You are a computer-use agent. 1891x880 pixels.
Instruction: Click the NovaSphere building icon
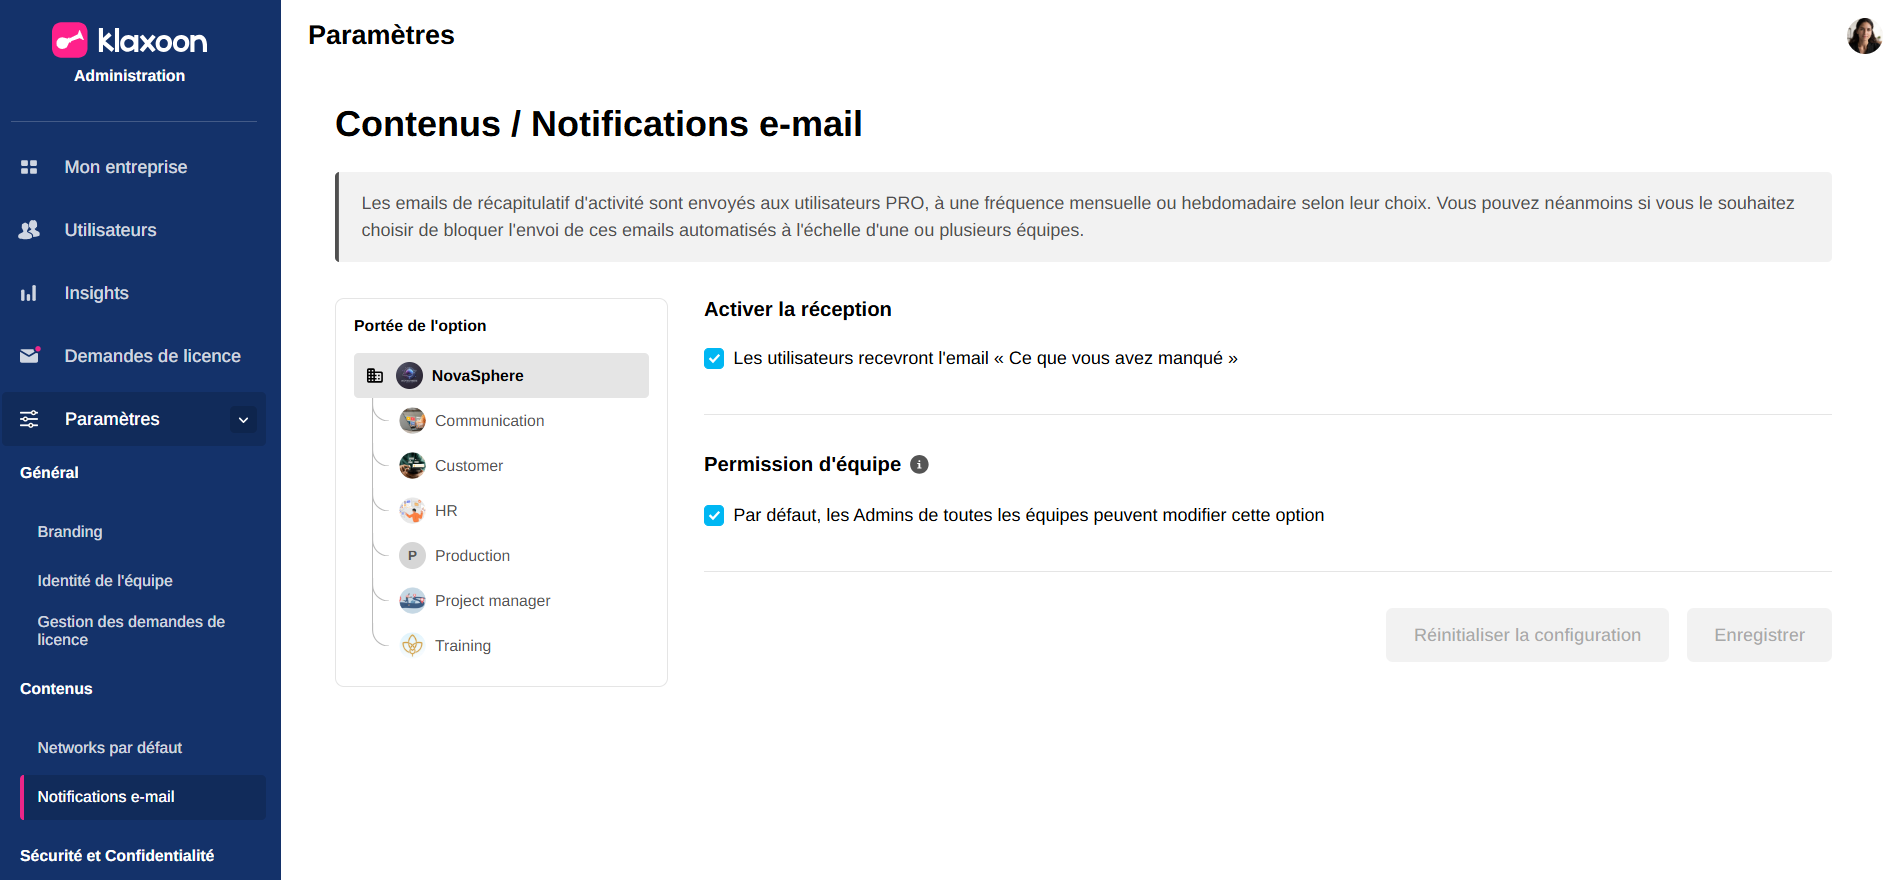click(375, 376)
